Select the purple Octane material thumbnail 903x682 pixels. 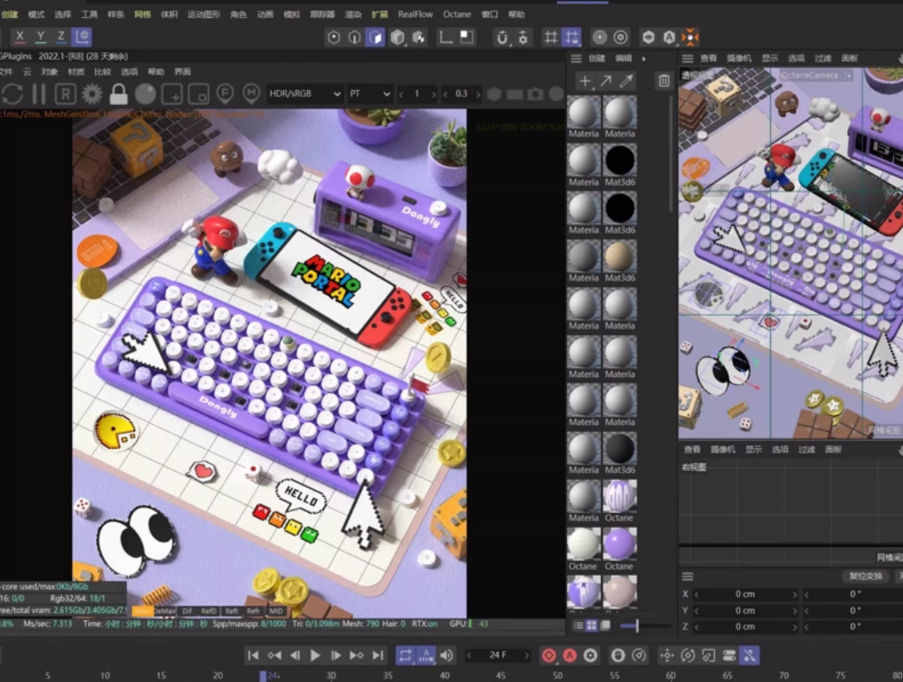619,544
